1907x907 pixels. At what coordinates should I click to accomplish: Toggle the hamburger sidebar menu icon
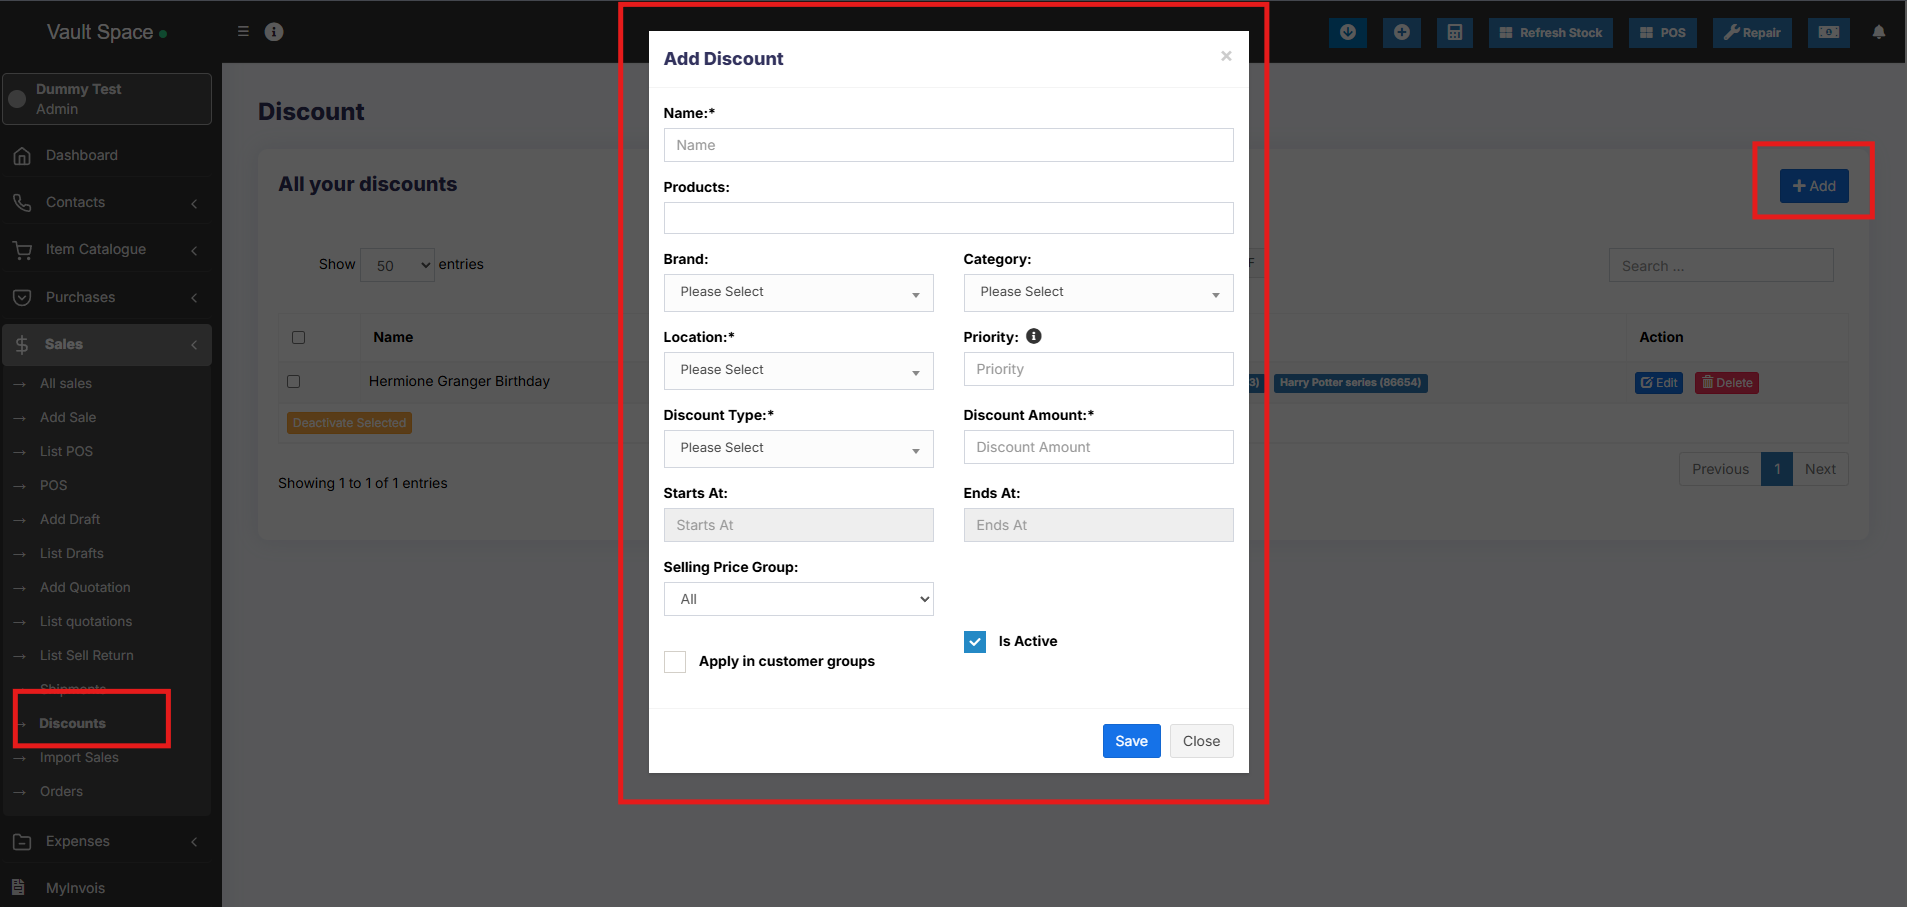click(x=243, y=32)
